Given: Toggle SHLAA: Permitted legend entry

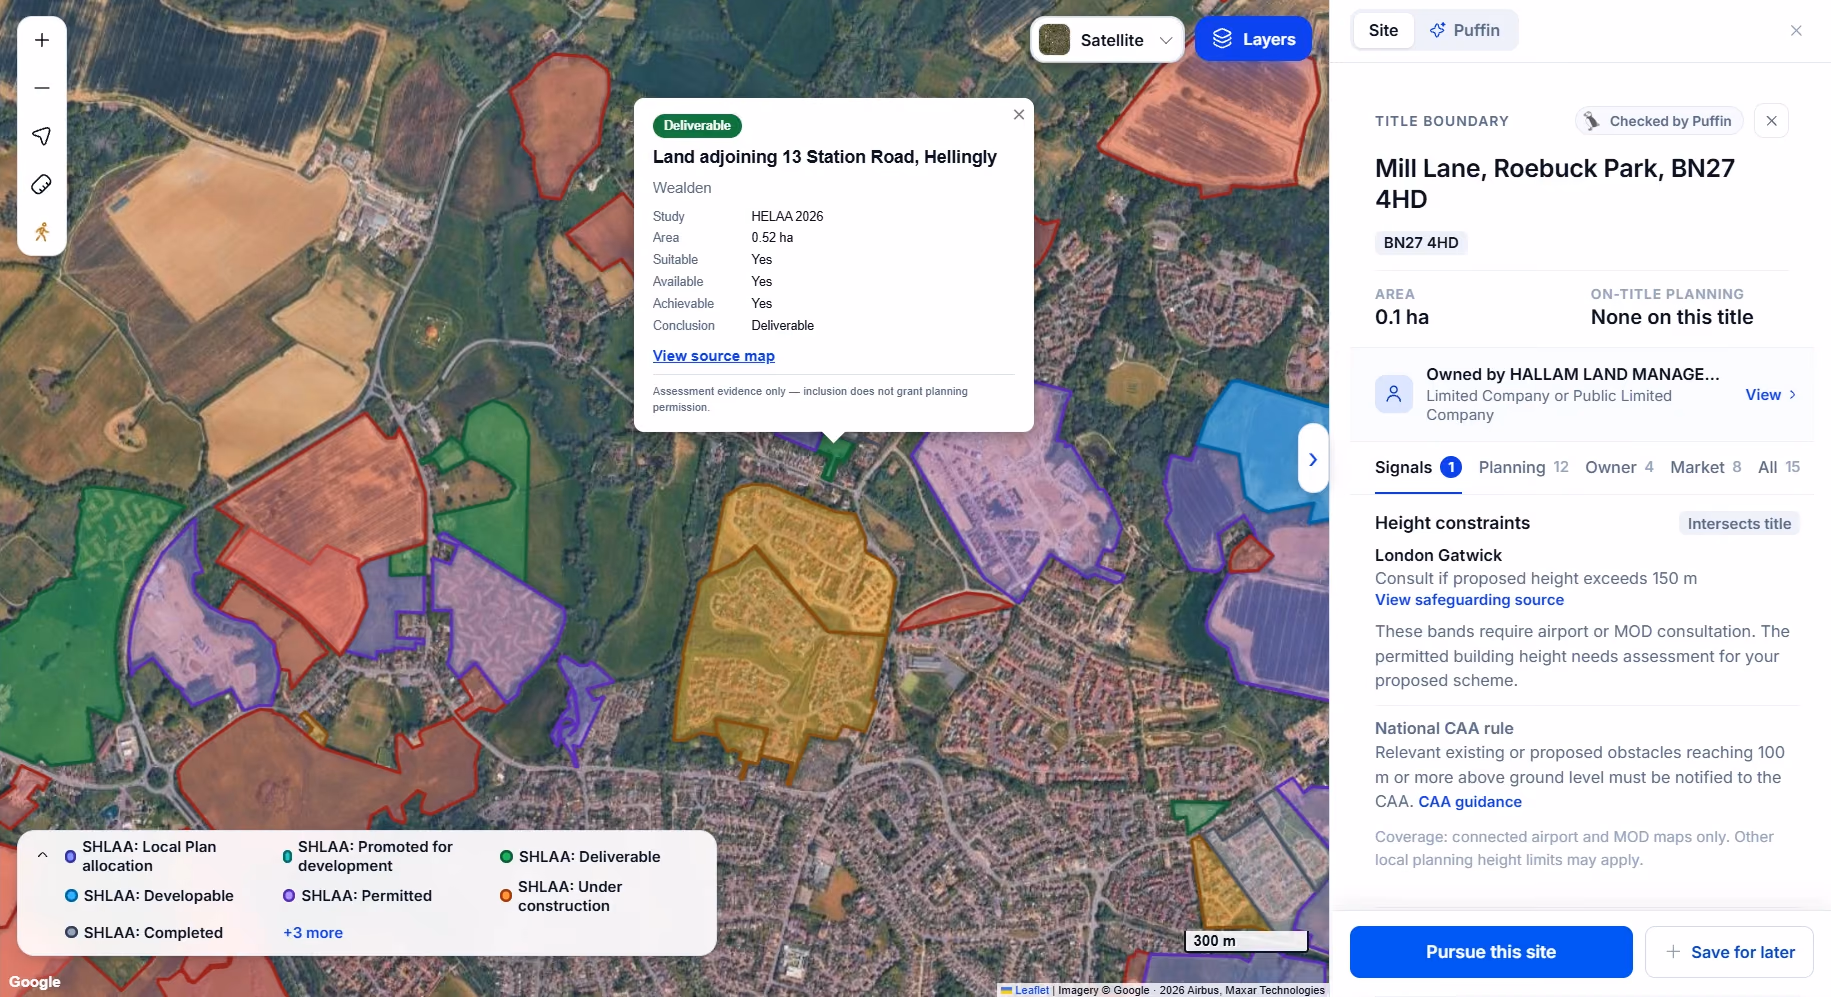Looking at the screenshot, I should tap(358, 896).
